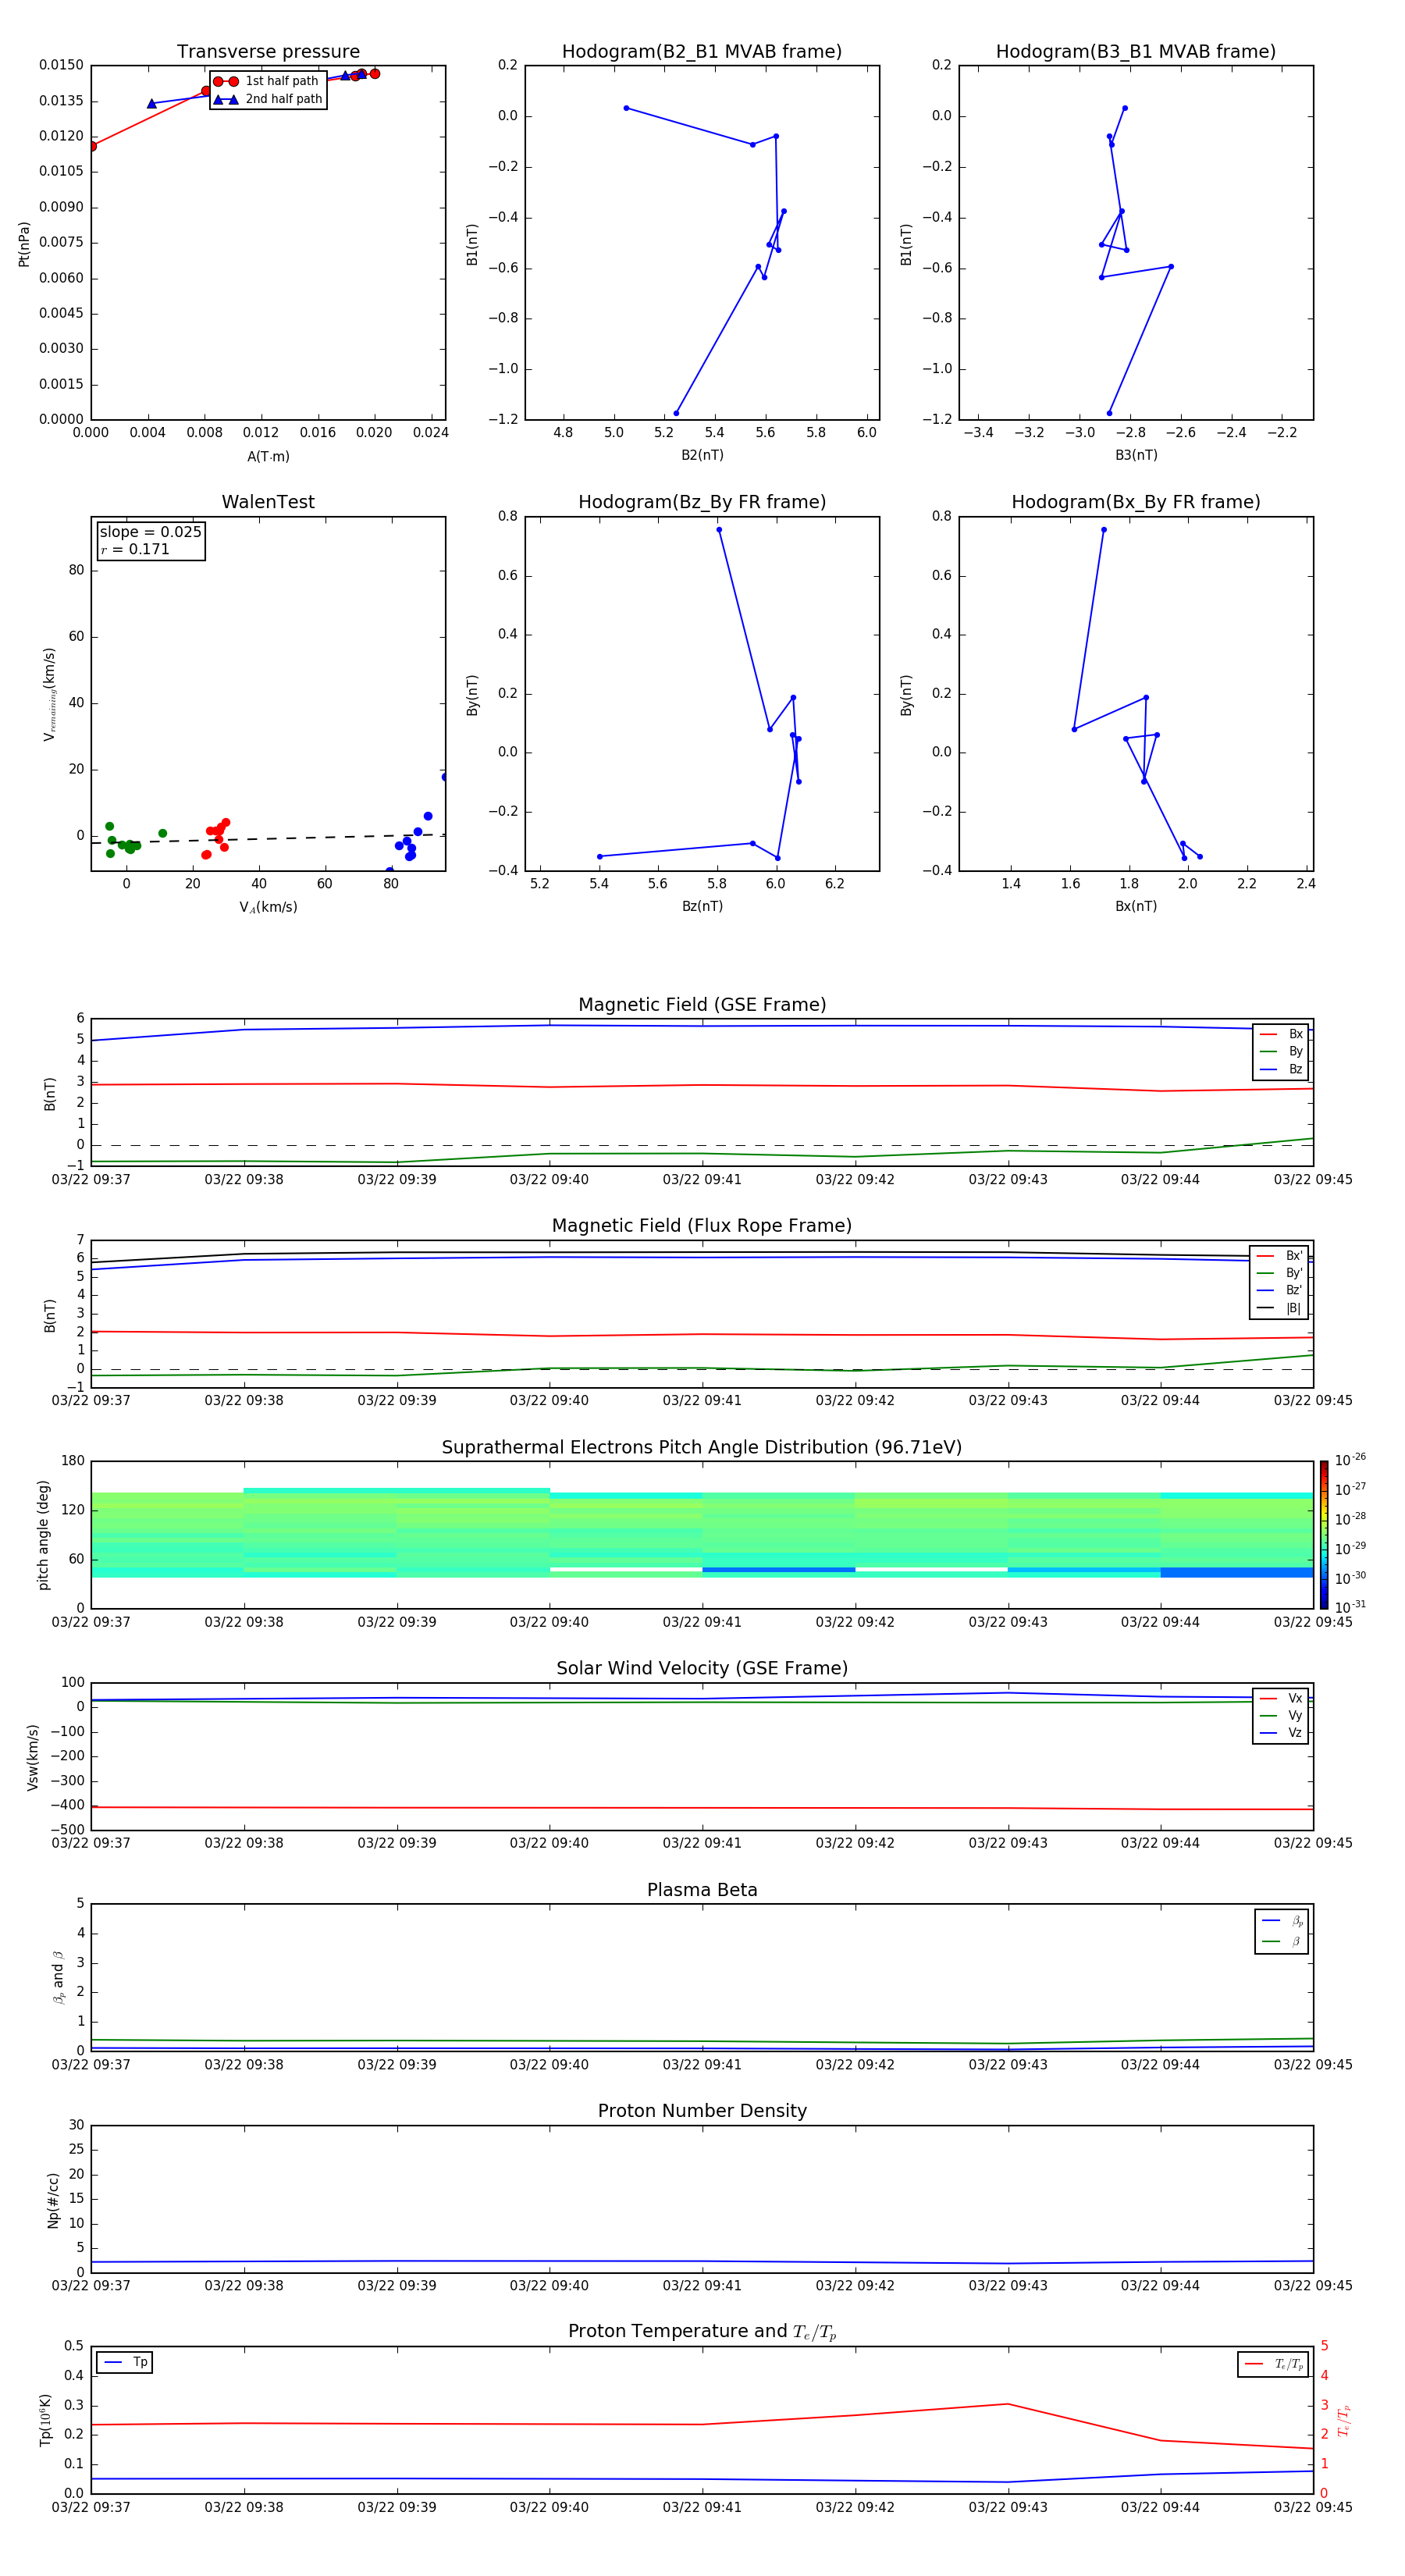Click the Bz legend entry in GSE plot

tap(1281, 1070)
